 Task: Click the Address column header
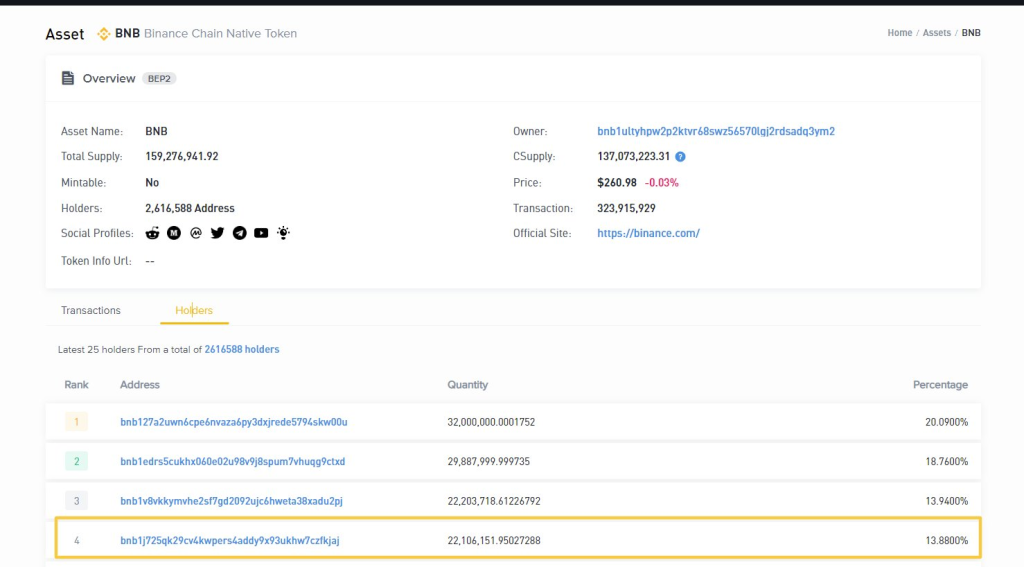click(x=140, y=385)
